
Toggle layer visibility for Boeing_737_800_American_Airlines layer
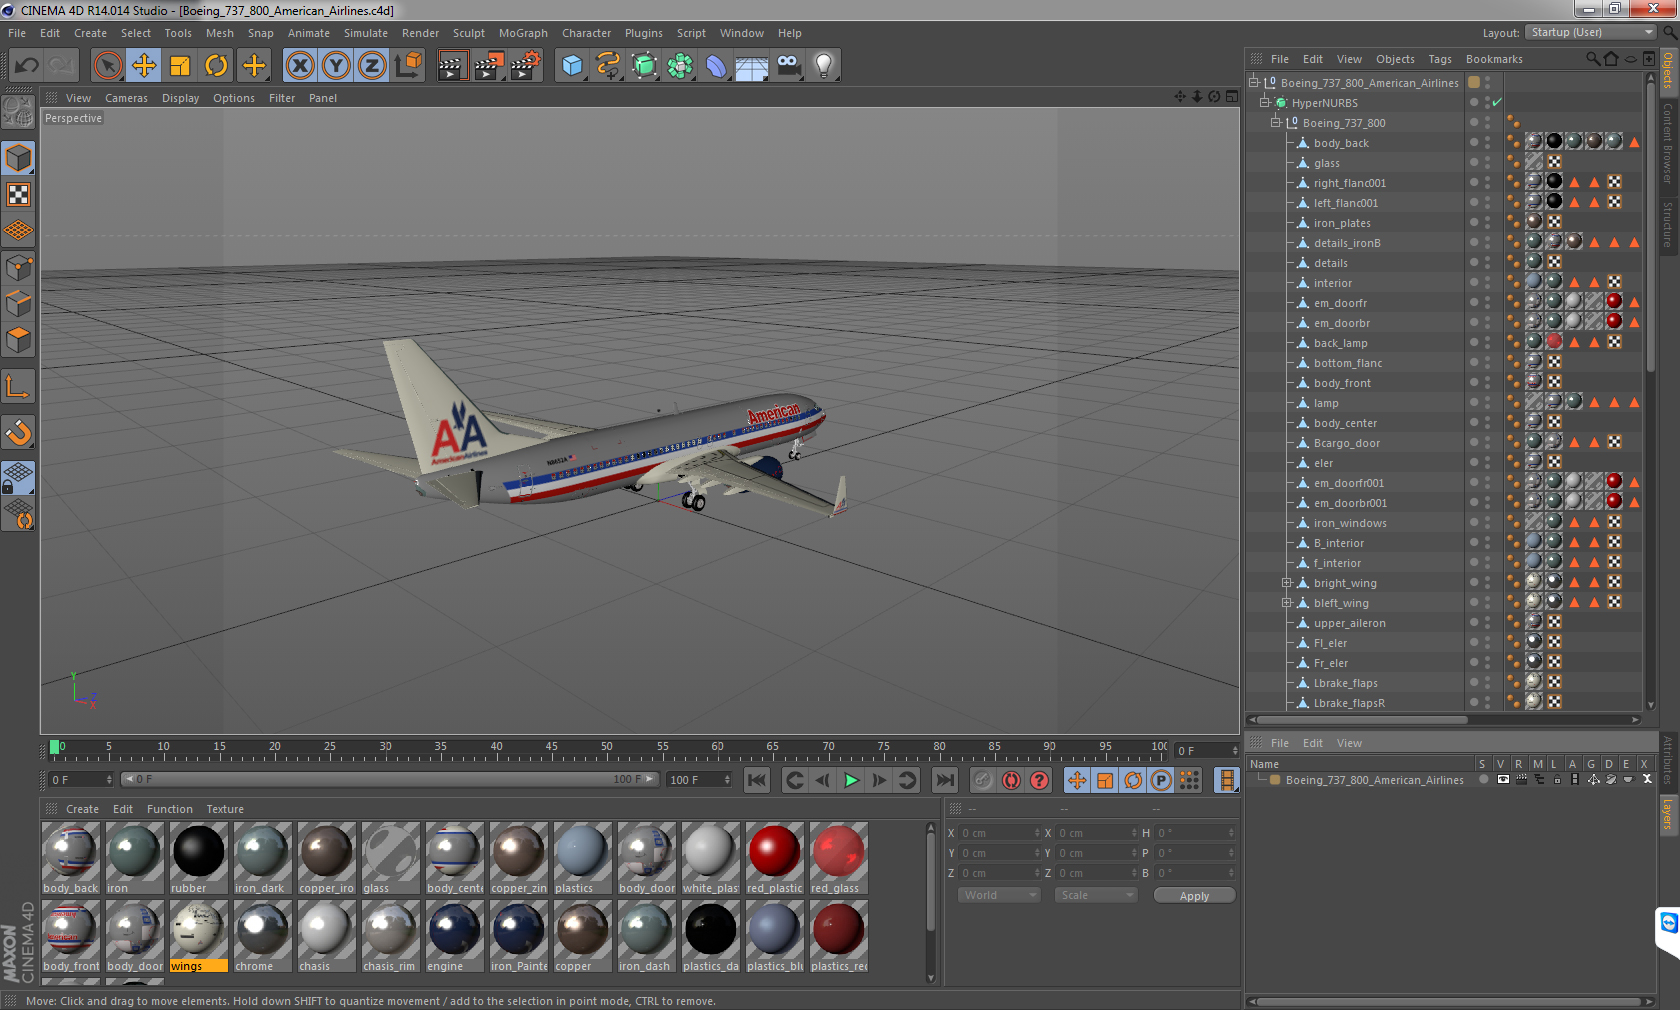pyautogui.click(x=1503, y=779)
